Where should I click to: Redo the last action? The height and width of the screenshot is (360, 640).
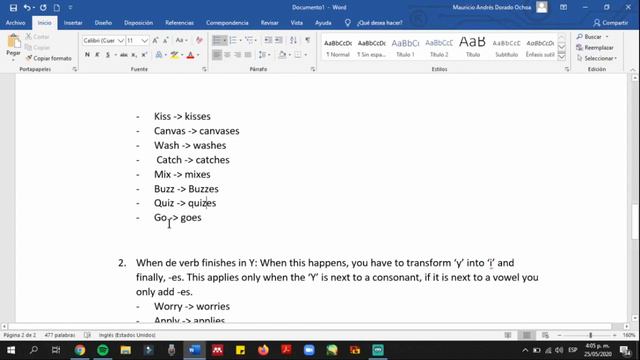[43, 7]
